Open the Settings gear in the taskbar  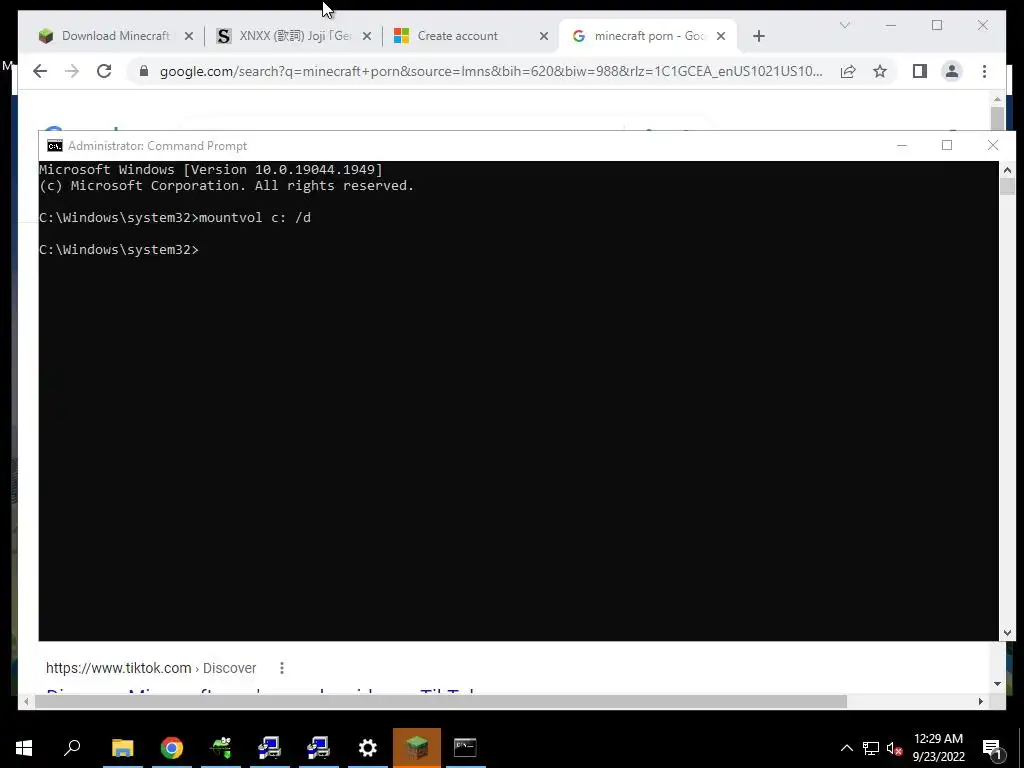(368, 748)
